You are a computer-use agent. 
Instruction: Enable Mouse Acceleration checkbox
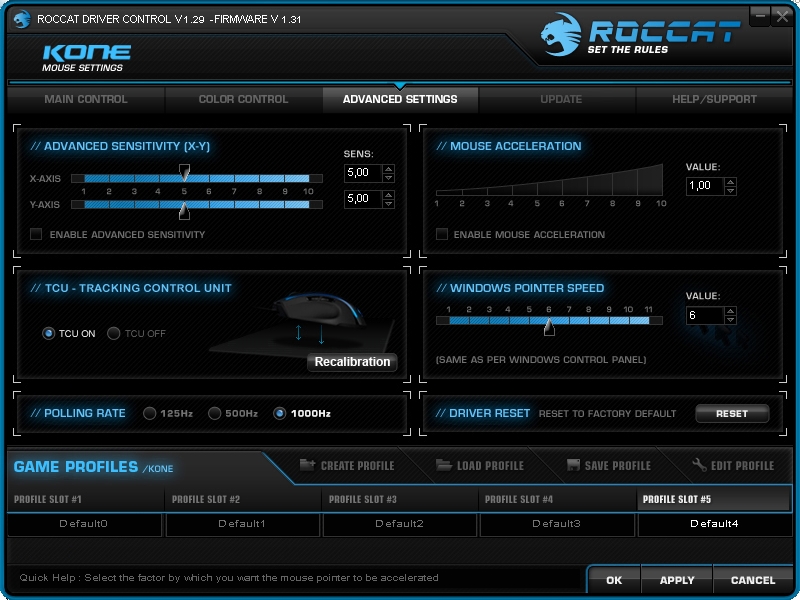pyautogui.click(x=442, y=234)
